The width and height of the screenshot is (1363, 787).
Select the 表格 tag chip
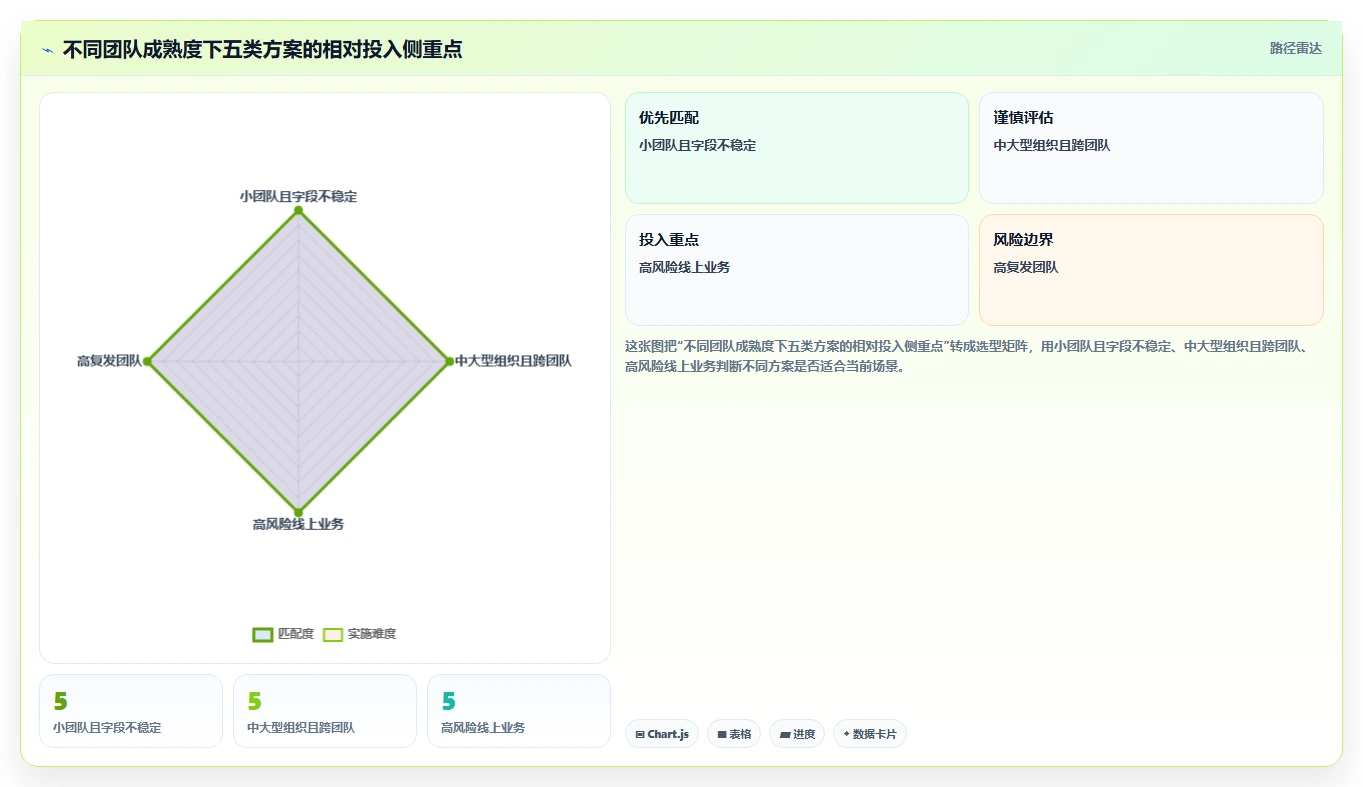[734, 734]
